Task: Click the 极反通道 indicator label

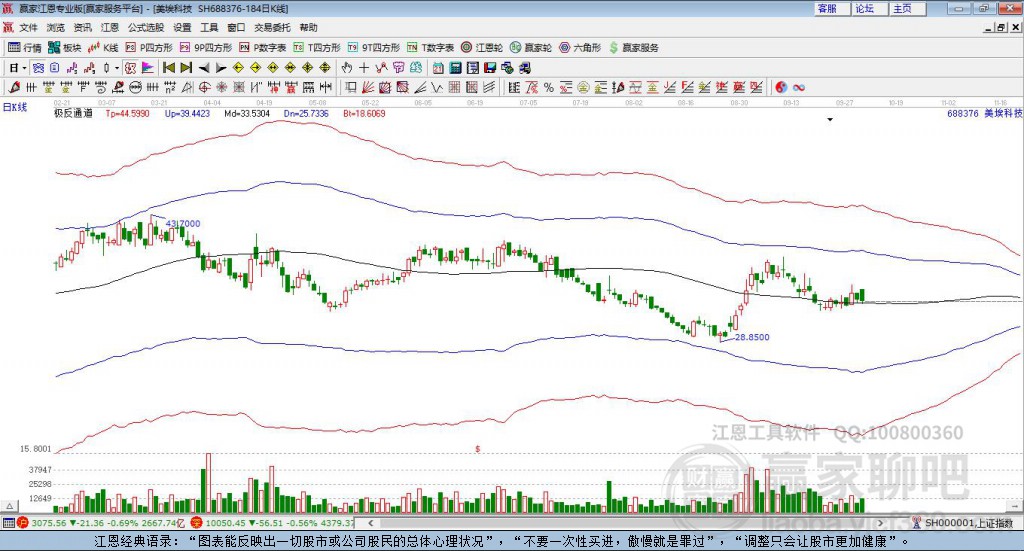Action: (x=73, y=114)
